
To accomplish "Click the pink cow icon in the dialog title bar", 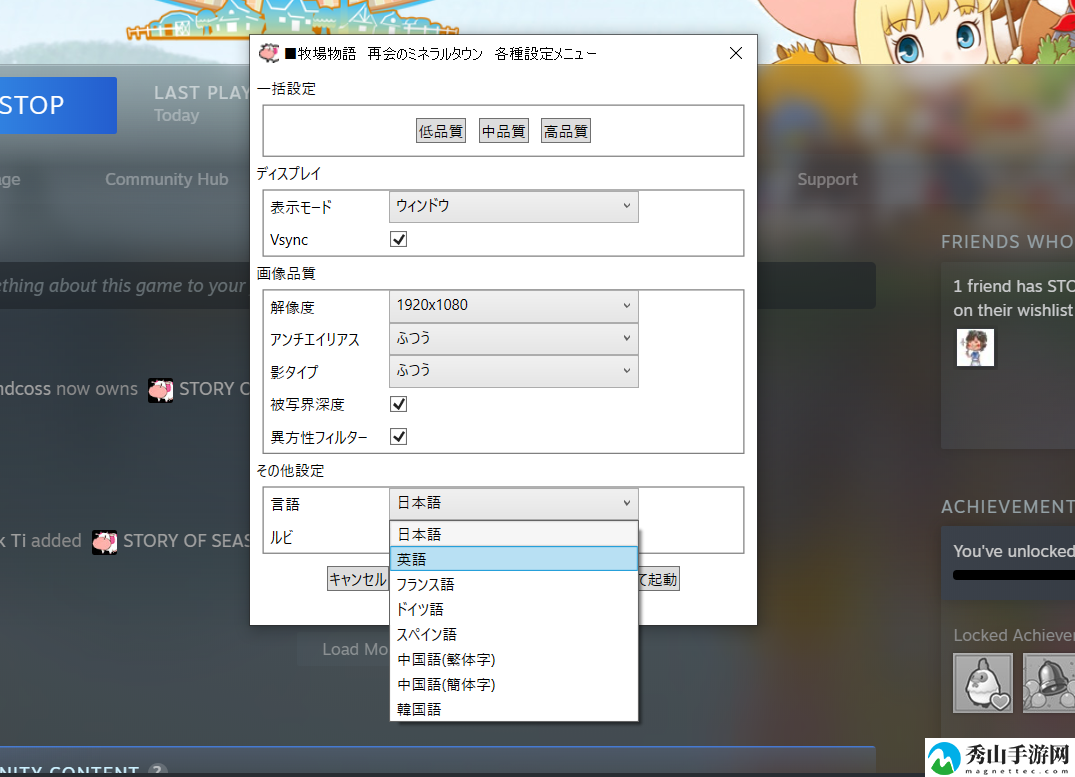I will 269,53.
